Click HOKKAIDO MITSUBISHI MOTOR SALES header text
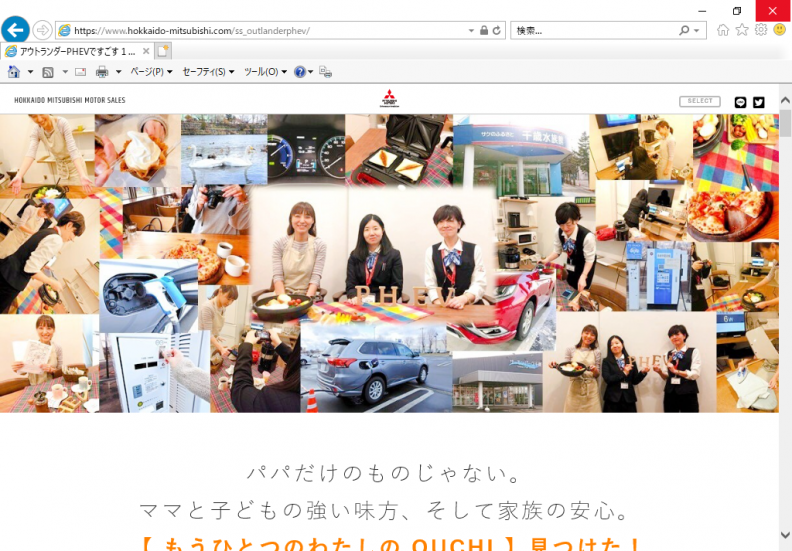Viewport: 792px width, 551px height. 70,101
